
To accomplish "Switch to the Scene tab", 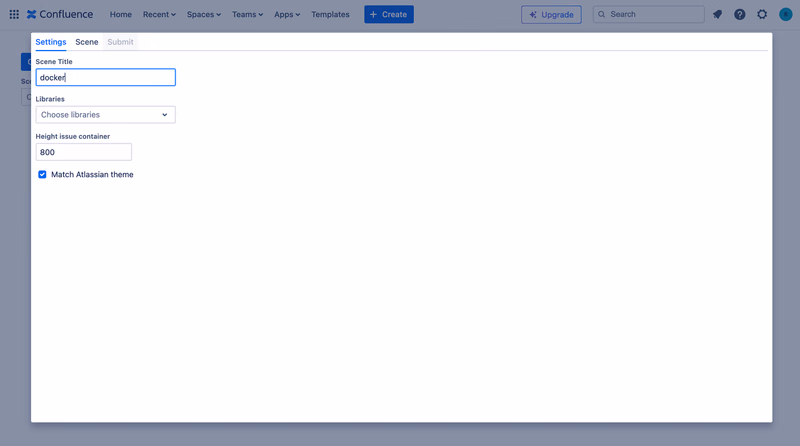I will coord(87,42).
